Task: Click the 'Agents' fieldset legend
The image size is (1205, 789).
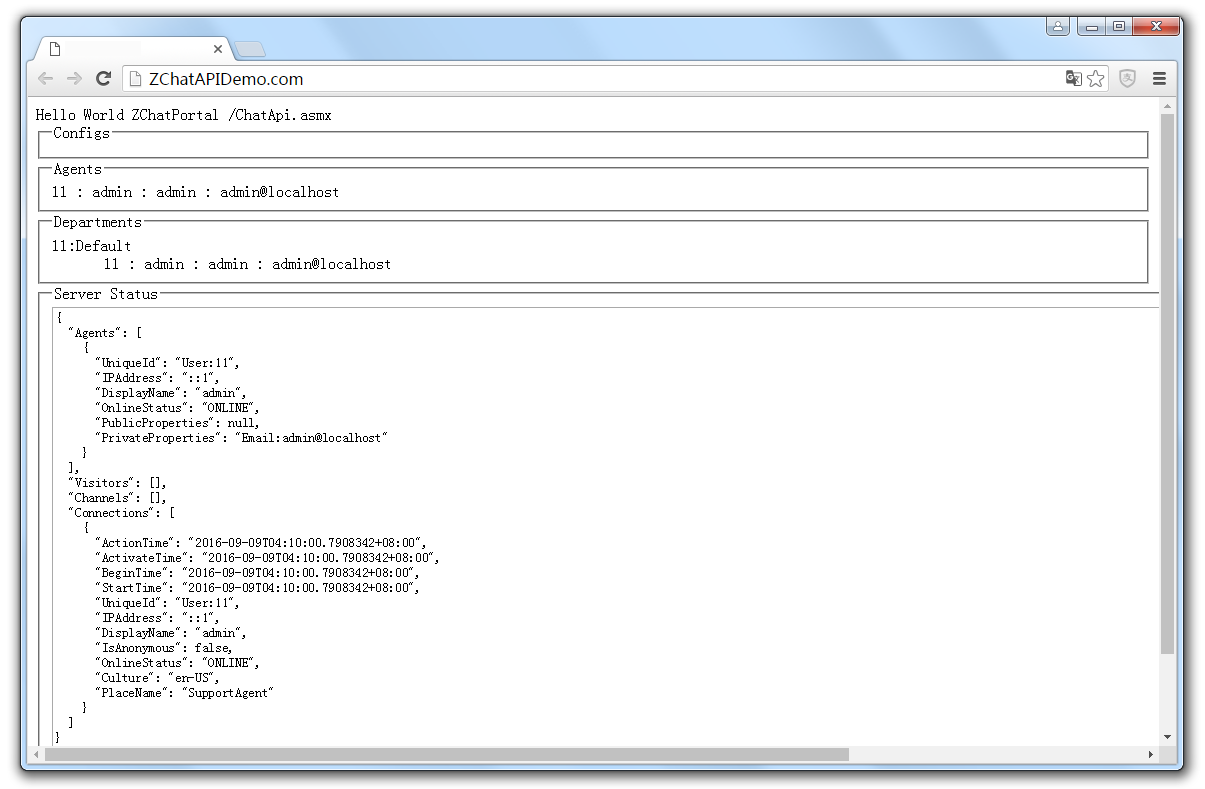Action: point(78,169)
